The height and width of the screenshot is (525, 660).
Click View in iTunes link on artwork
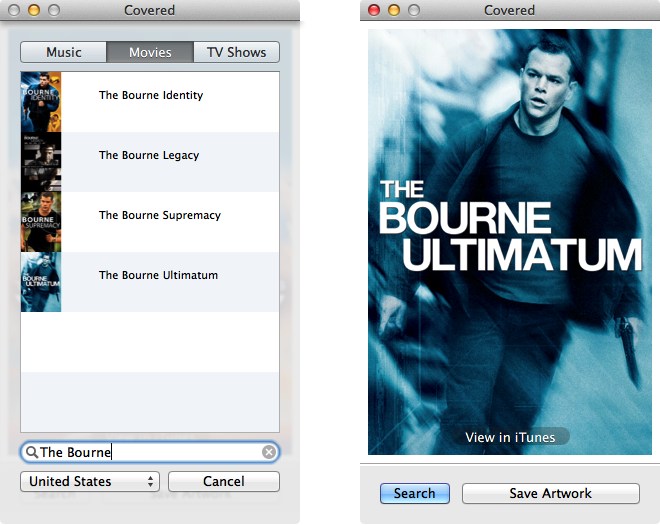510,437
